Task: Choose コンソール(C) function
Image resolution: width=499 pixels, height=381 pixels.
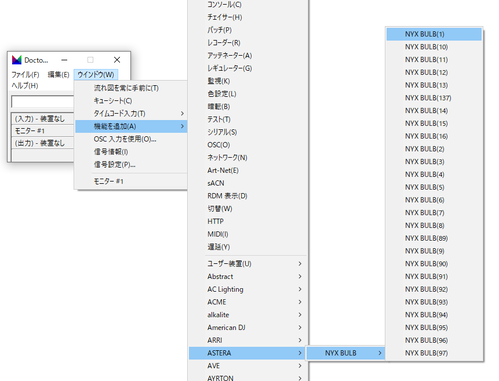Action: [x=248, y=4]
